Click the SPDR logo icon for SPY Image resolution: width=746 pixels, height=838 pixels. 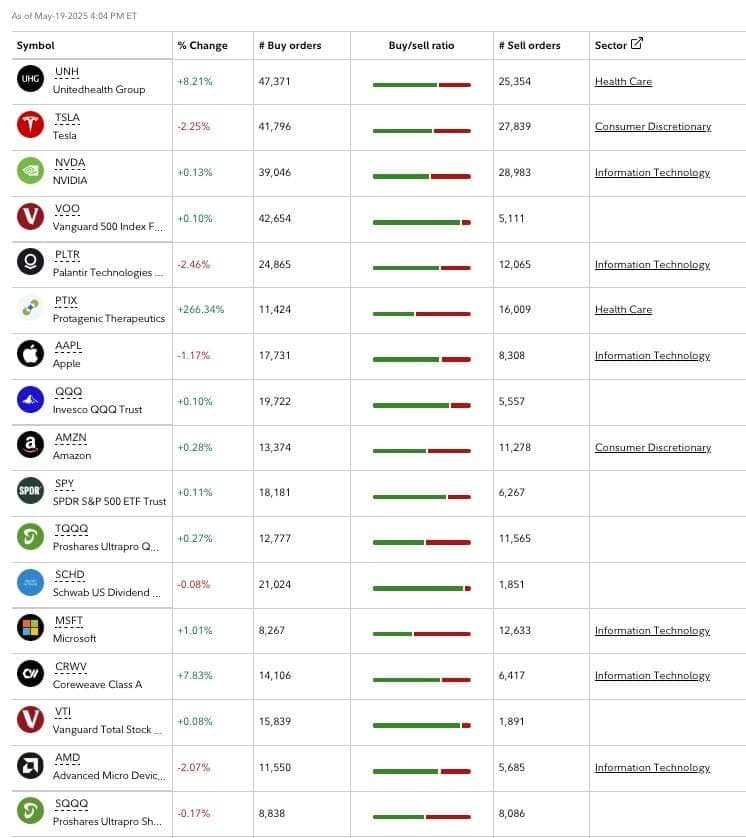click(30, 491)
